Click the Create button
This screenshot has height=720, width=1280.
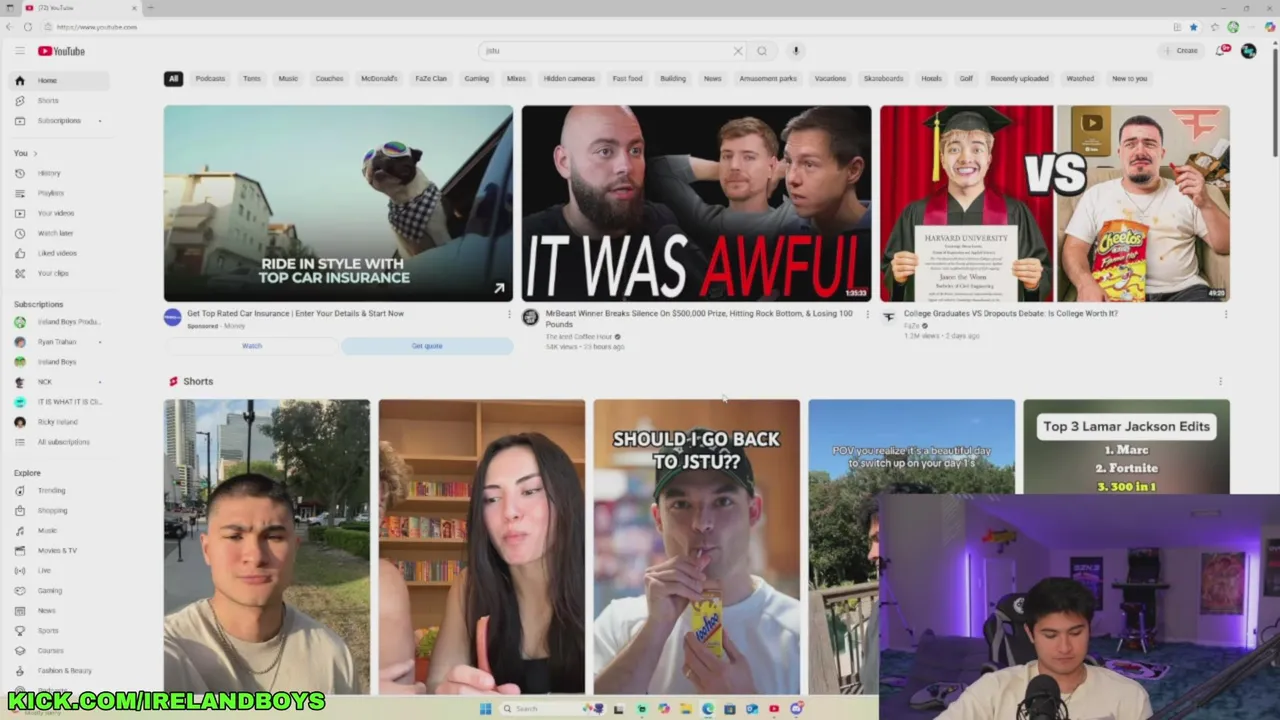pos(1181,51)
